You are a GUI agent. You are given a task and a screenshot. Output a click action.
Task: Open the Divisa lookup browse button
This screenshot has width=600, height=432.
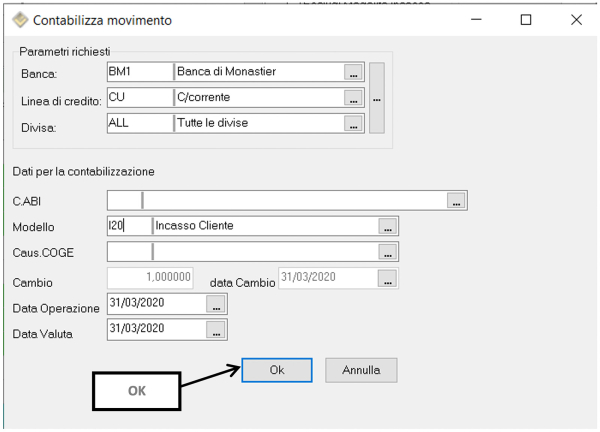(x=351, y=124)
